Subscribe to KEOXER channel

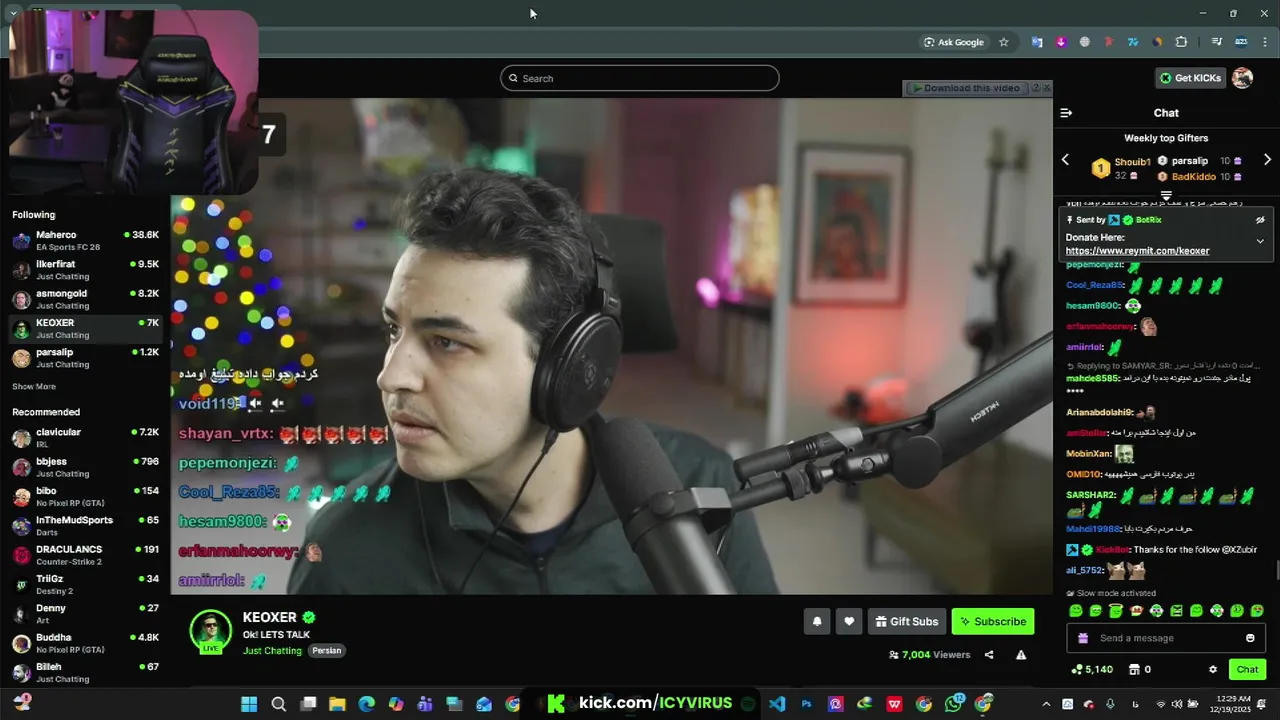993,621
